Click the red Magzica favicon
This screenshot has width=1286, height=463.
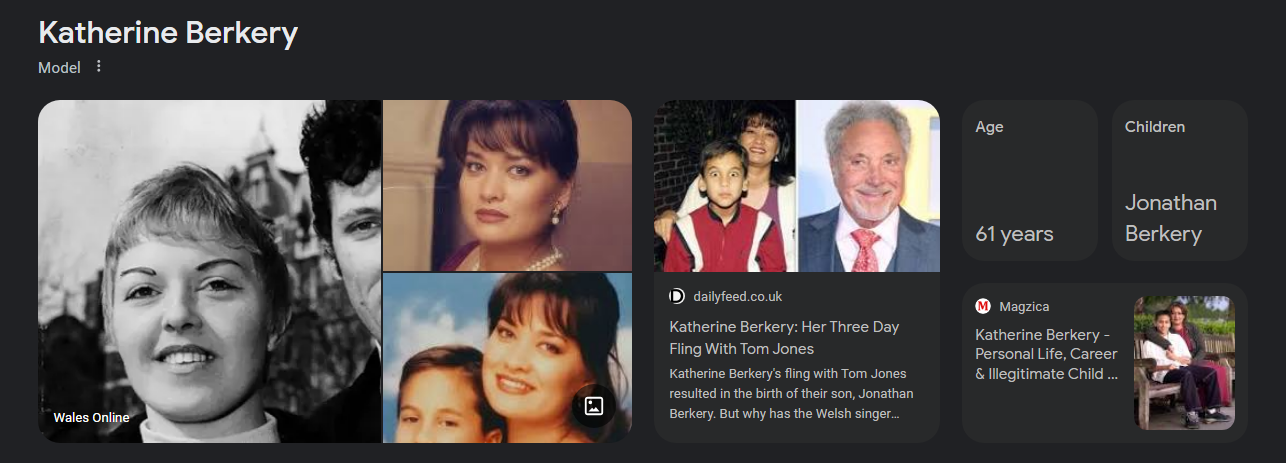[x=983, y=306]
